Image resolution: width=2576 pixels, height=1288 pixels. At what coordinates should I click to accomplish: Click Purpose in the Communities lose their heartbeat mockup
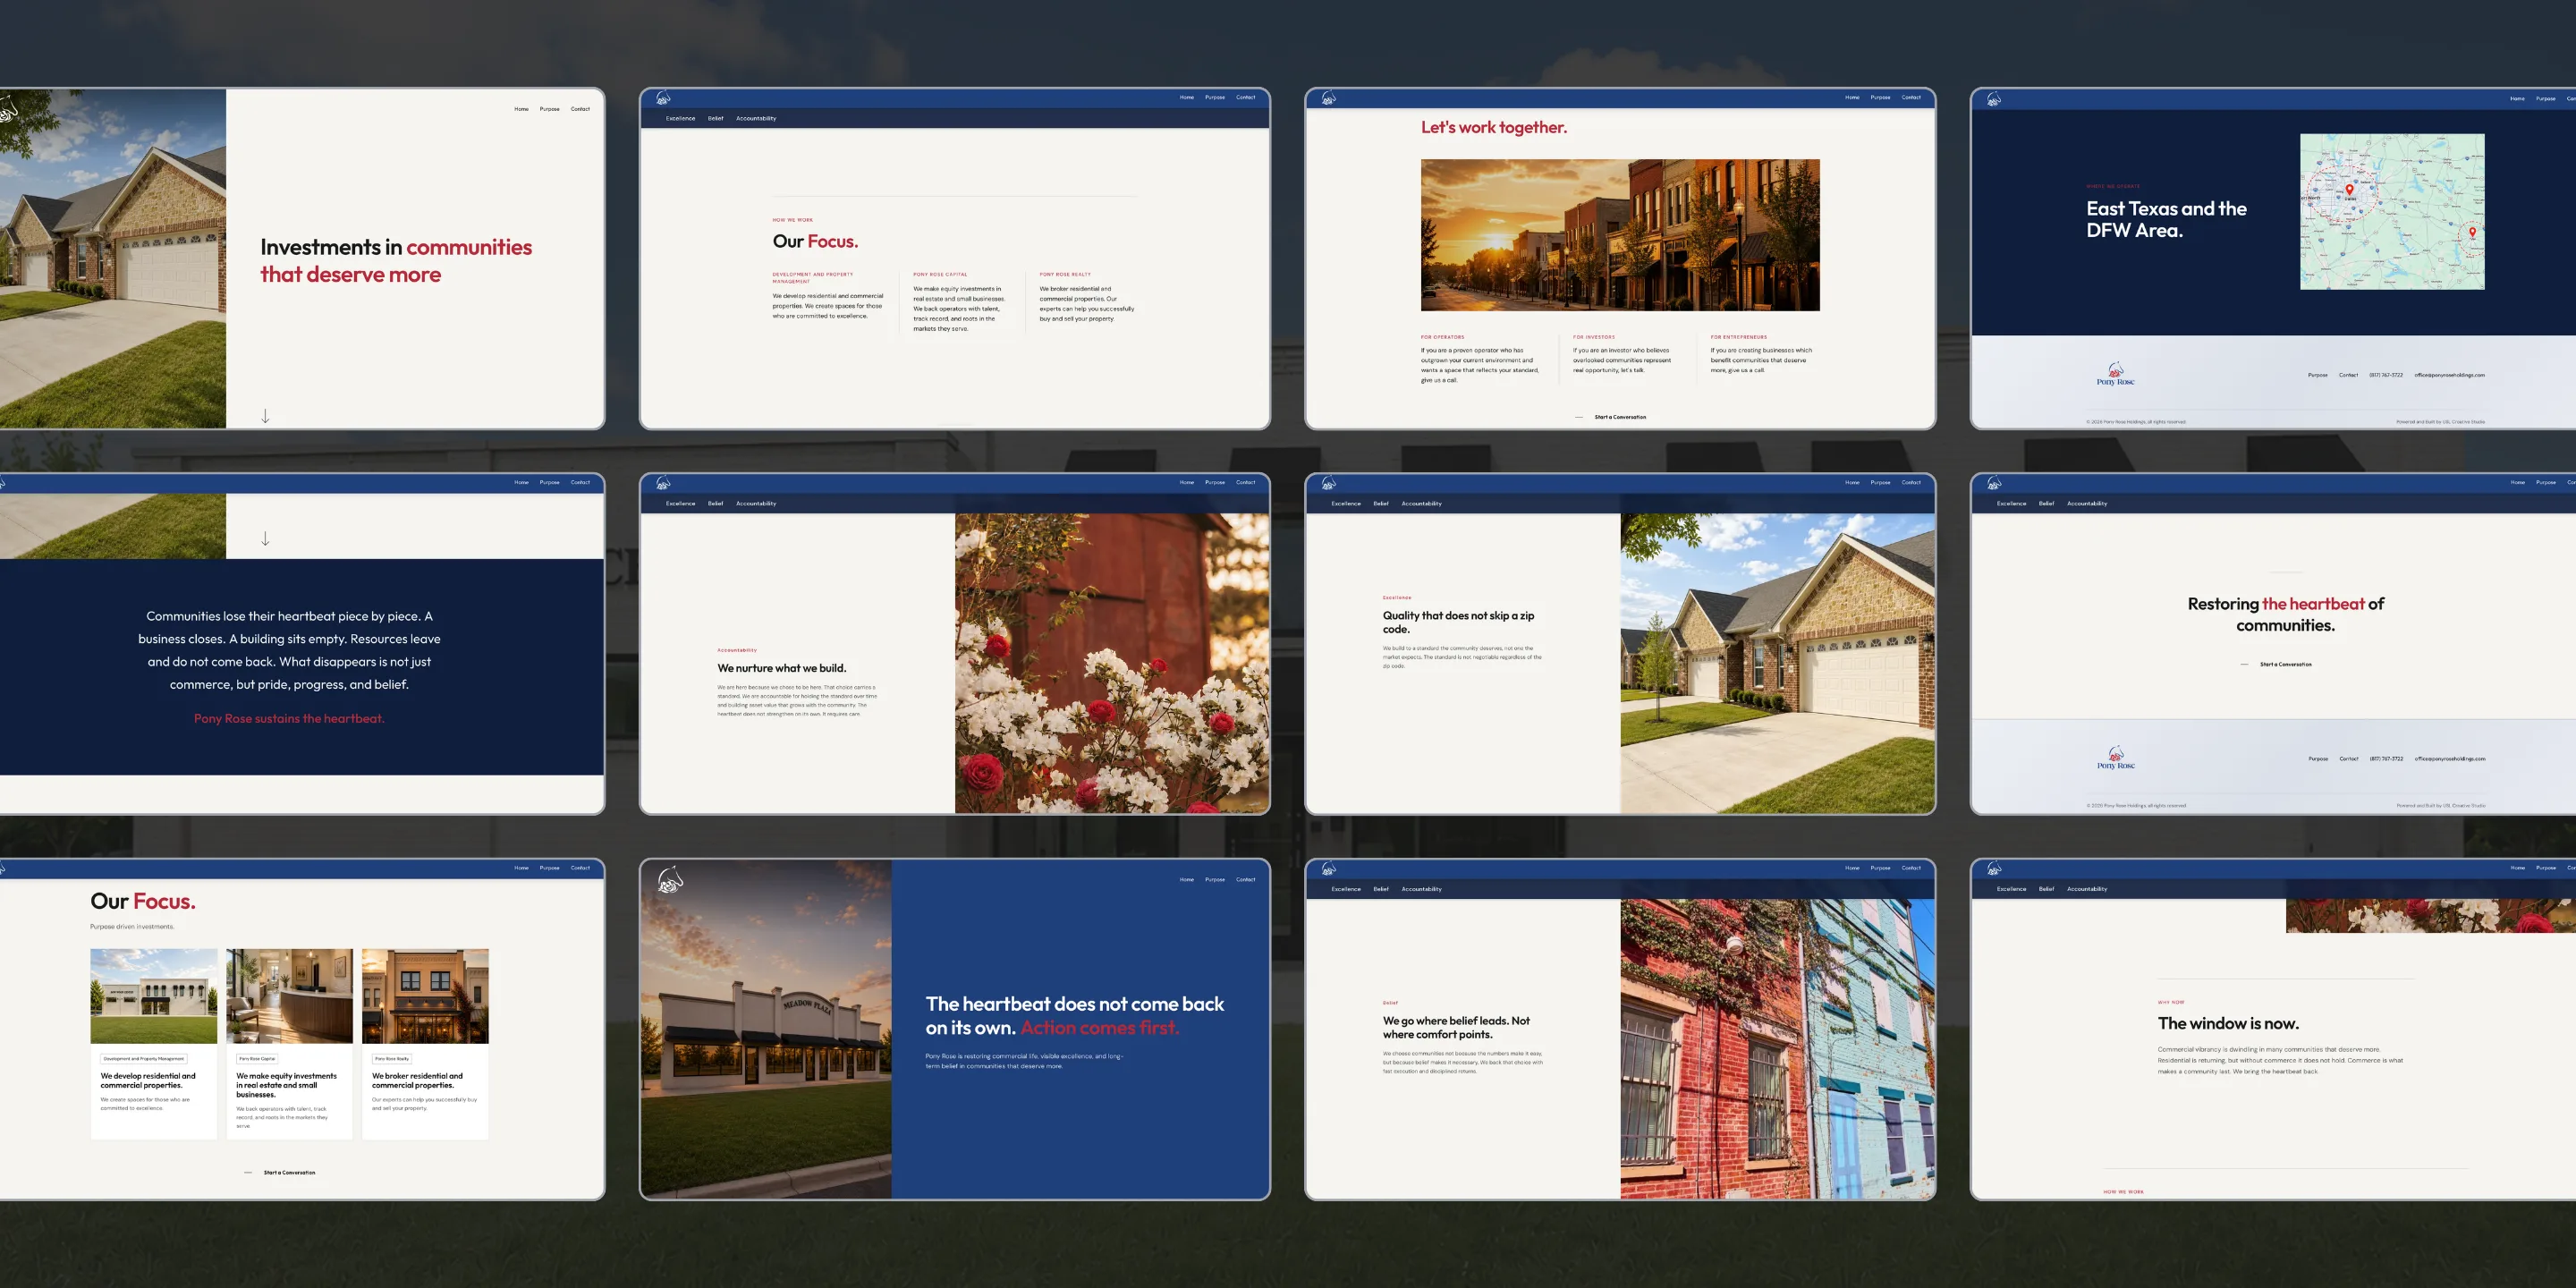coord(549,482)
